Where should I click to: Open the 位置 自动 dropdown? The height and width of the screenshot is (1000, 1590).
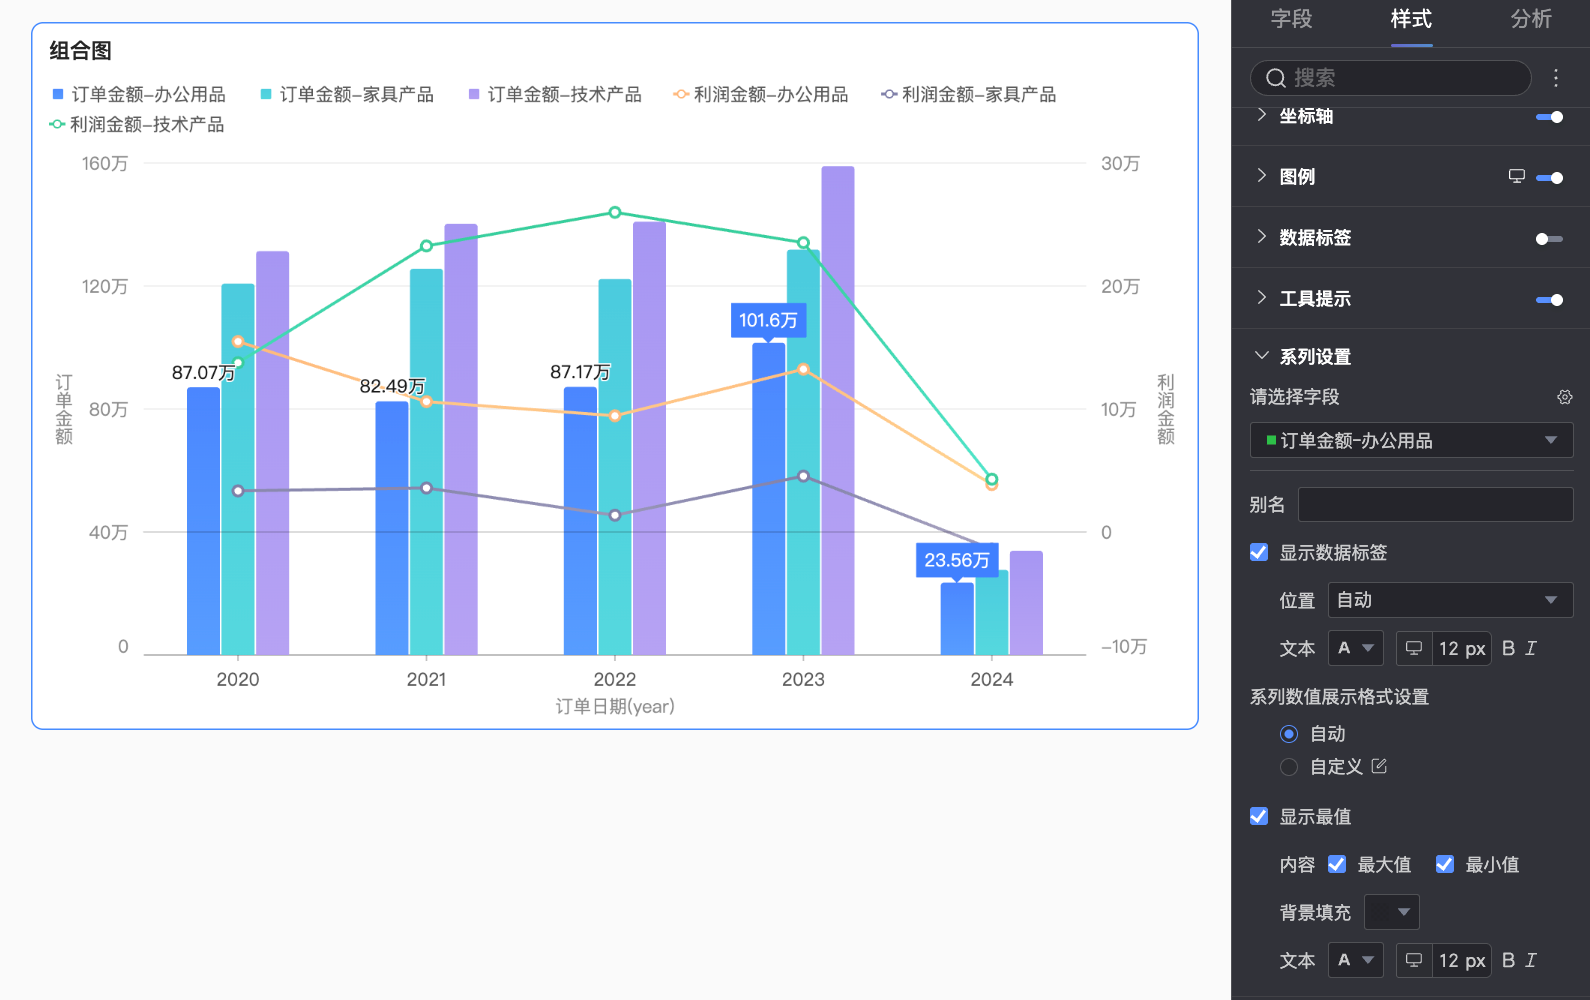[1450, 600]
